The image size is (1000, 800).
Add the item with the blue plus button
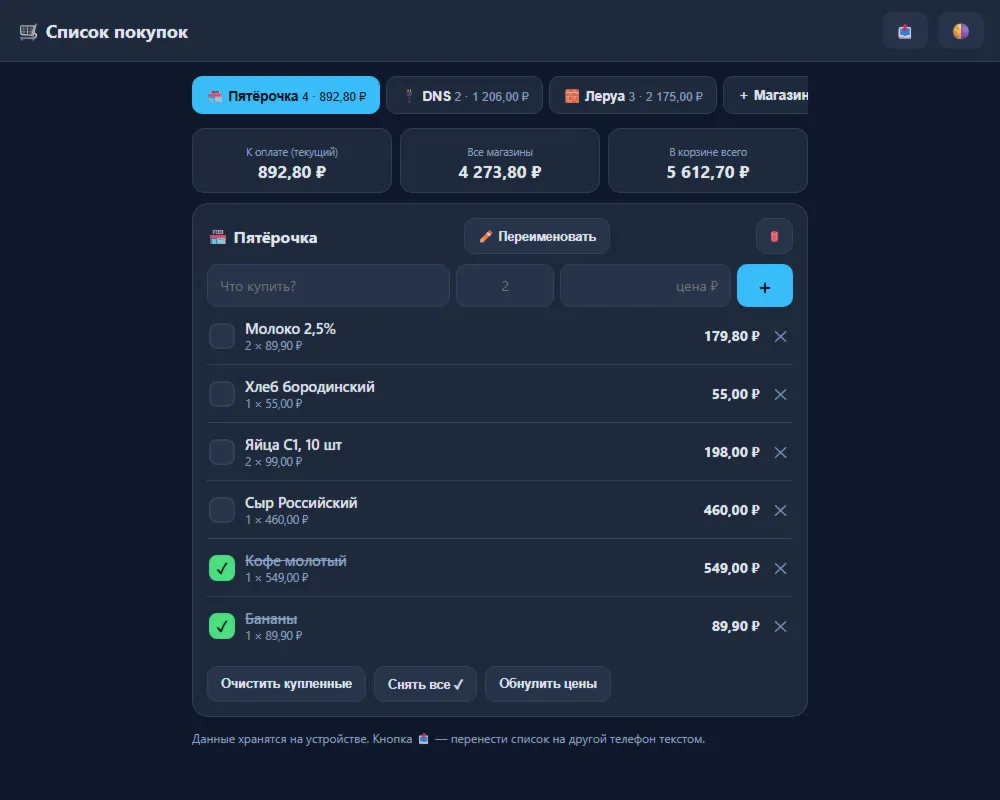765,286
